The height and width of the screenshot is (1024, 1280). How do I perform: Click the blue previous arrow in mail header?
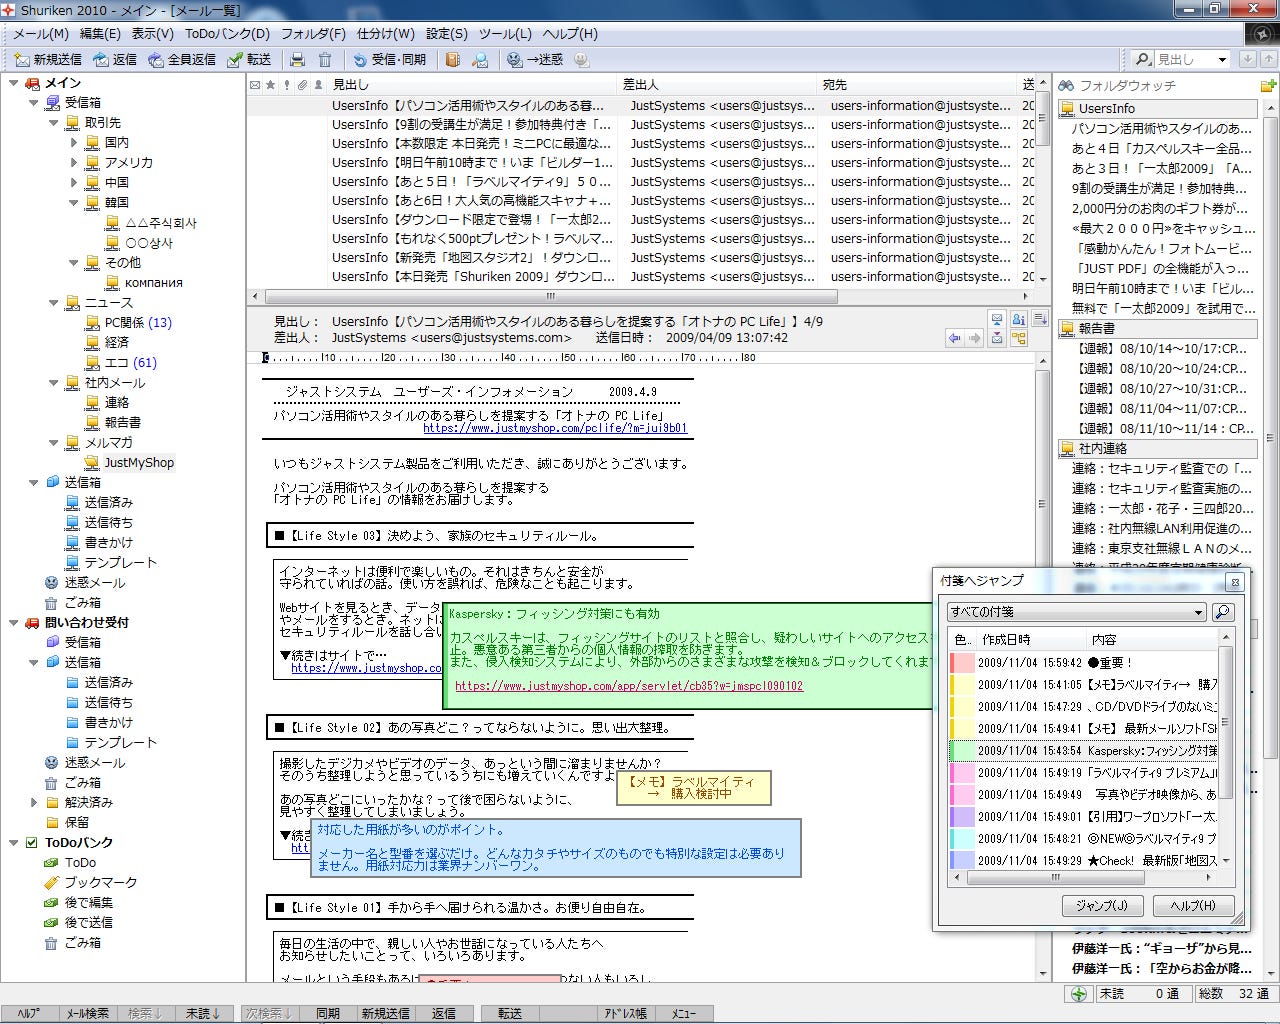(954, 339)
